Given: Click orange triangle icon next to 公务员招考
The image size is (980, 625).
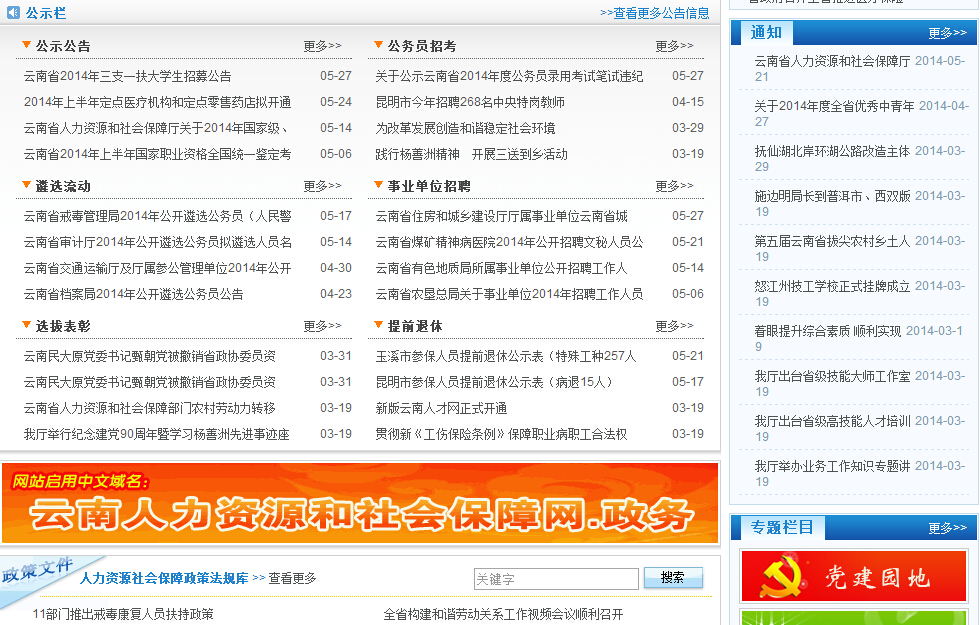Looking at the screenshot, I should pos(378,44).
